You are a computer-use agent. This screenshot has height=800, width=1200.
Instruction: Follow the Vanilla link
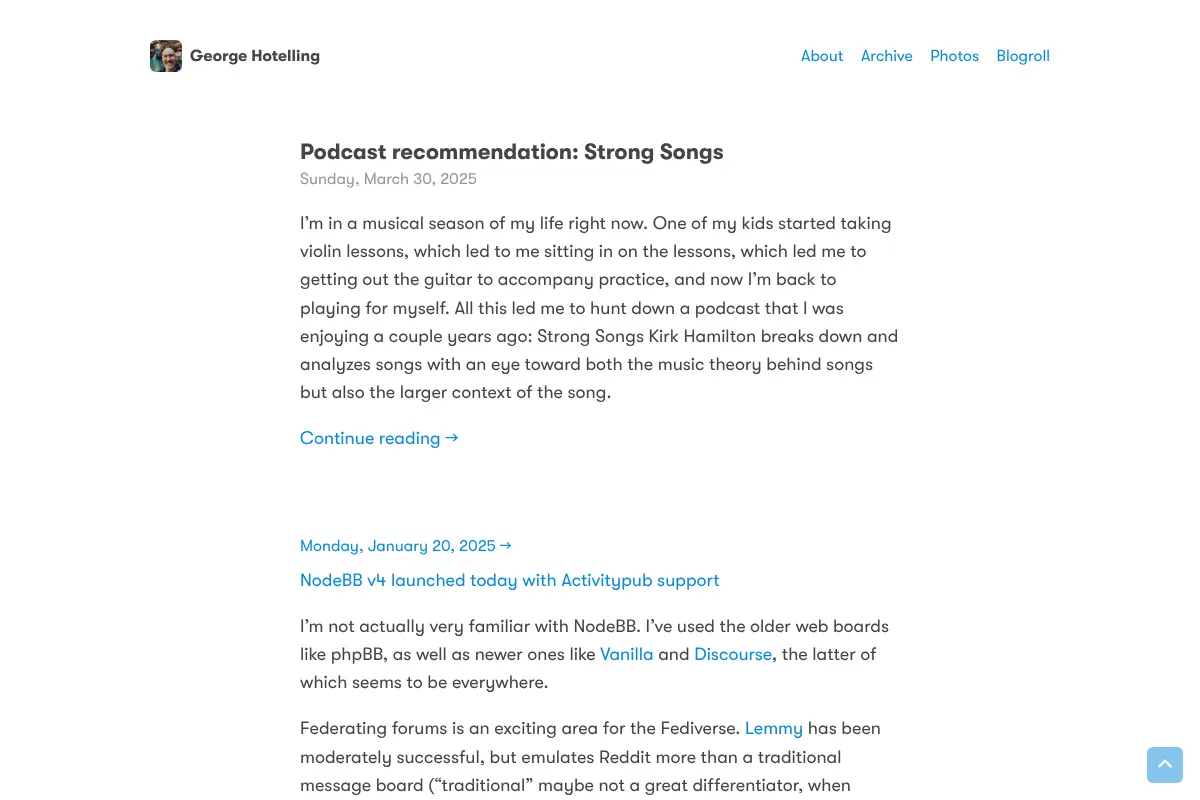[627, 654]
